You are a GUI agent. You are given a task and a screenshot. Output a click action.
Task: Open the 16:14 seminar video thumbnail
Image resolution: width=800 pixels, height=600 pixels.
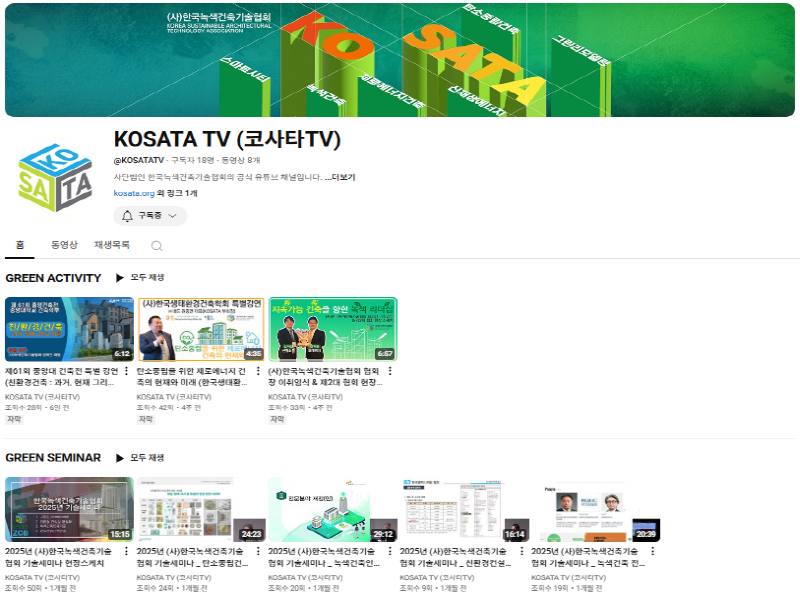tap(464, 509)
